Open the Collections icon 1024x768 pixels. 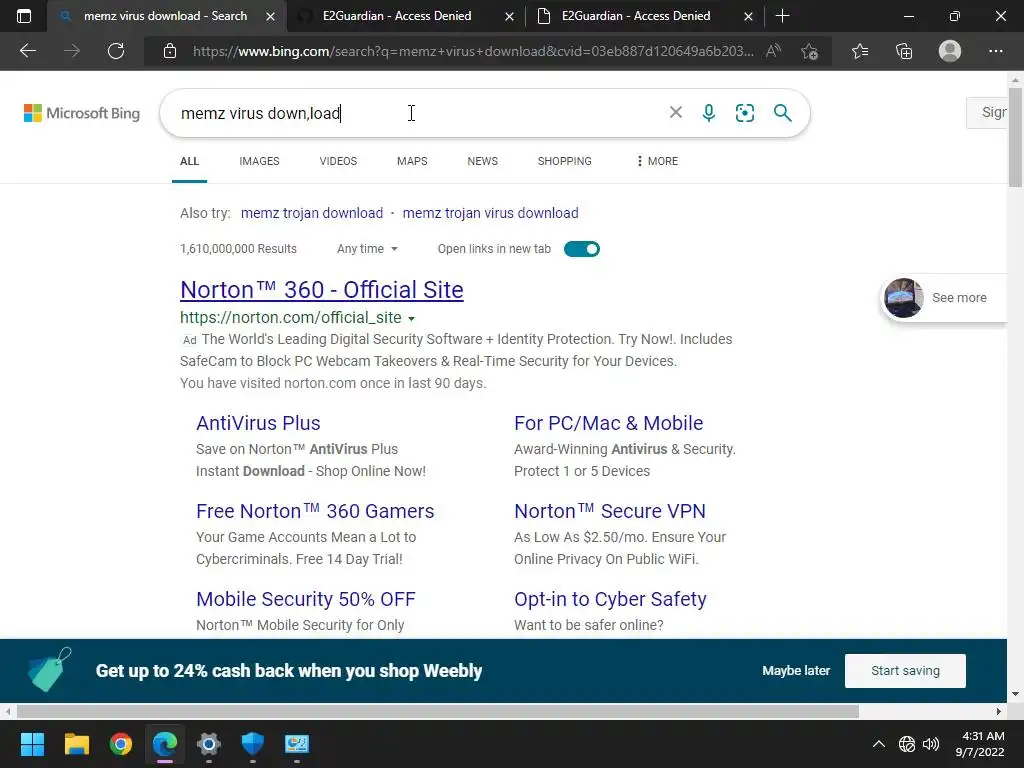904,51
